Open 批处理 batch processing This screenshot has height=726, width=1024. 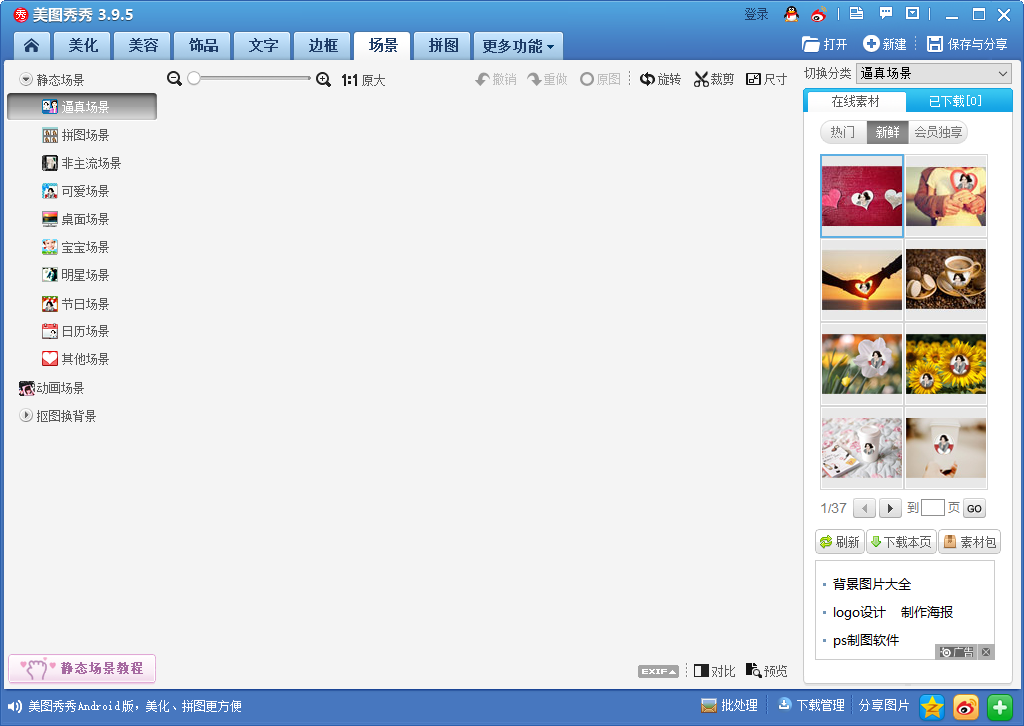[x=729, y=706]
